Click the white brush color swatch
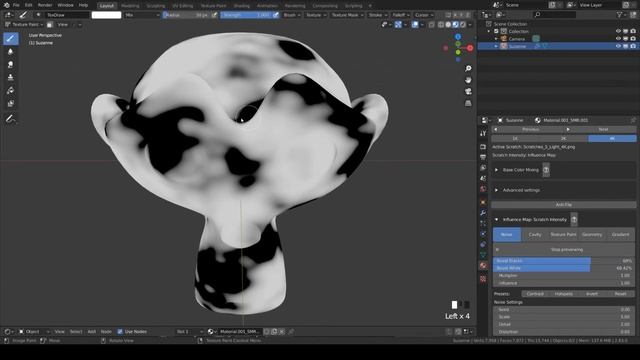The image size is (640, 360). [x=106, y=15]
